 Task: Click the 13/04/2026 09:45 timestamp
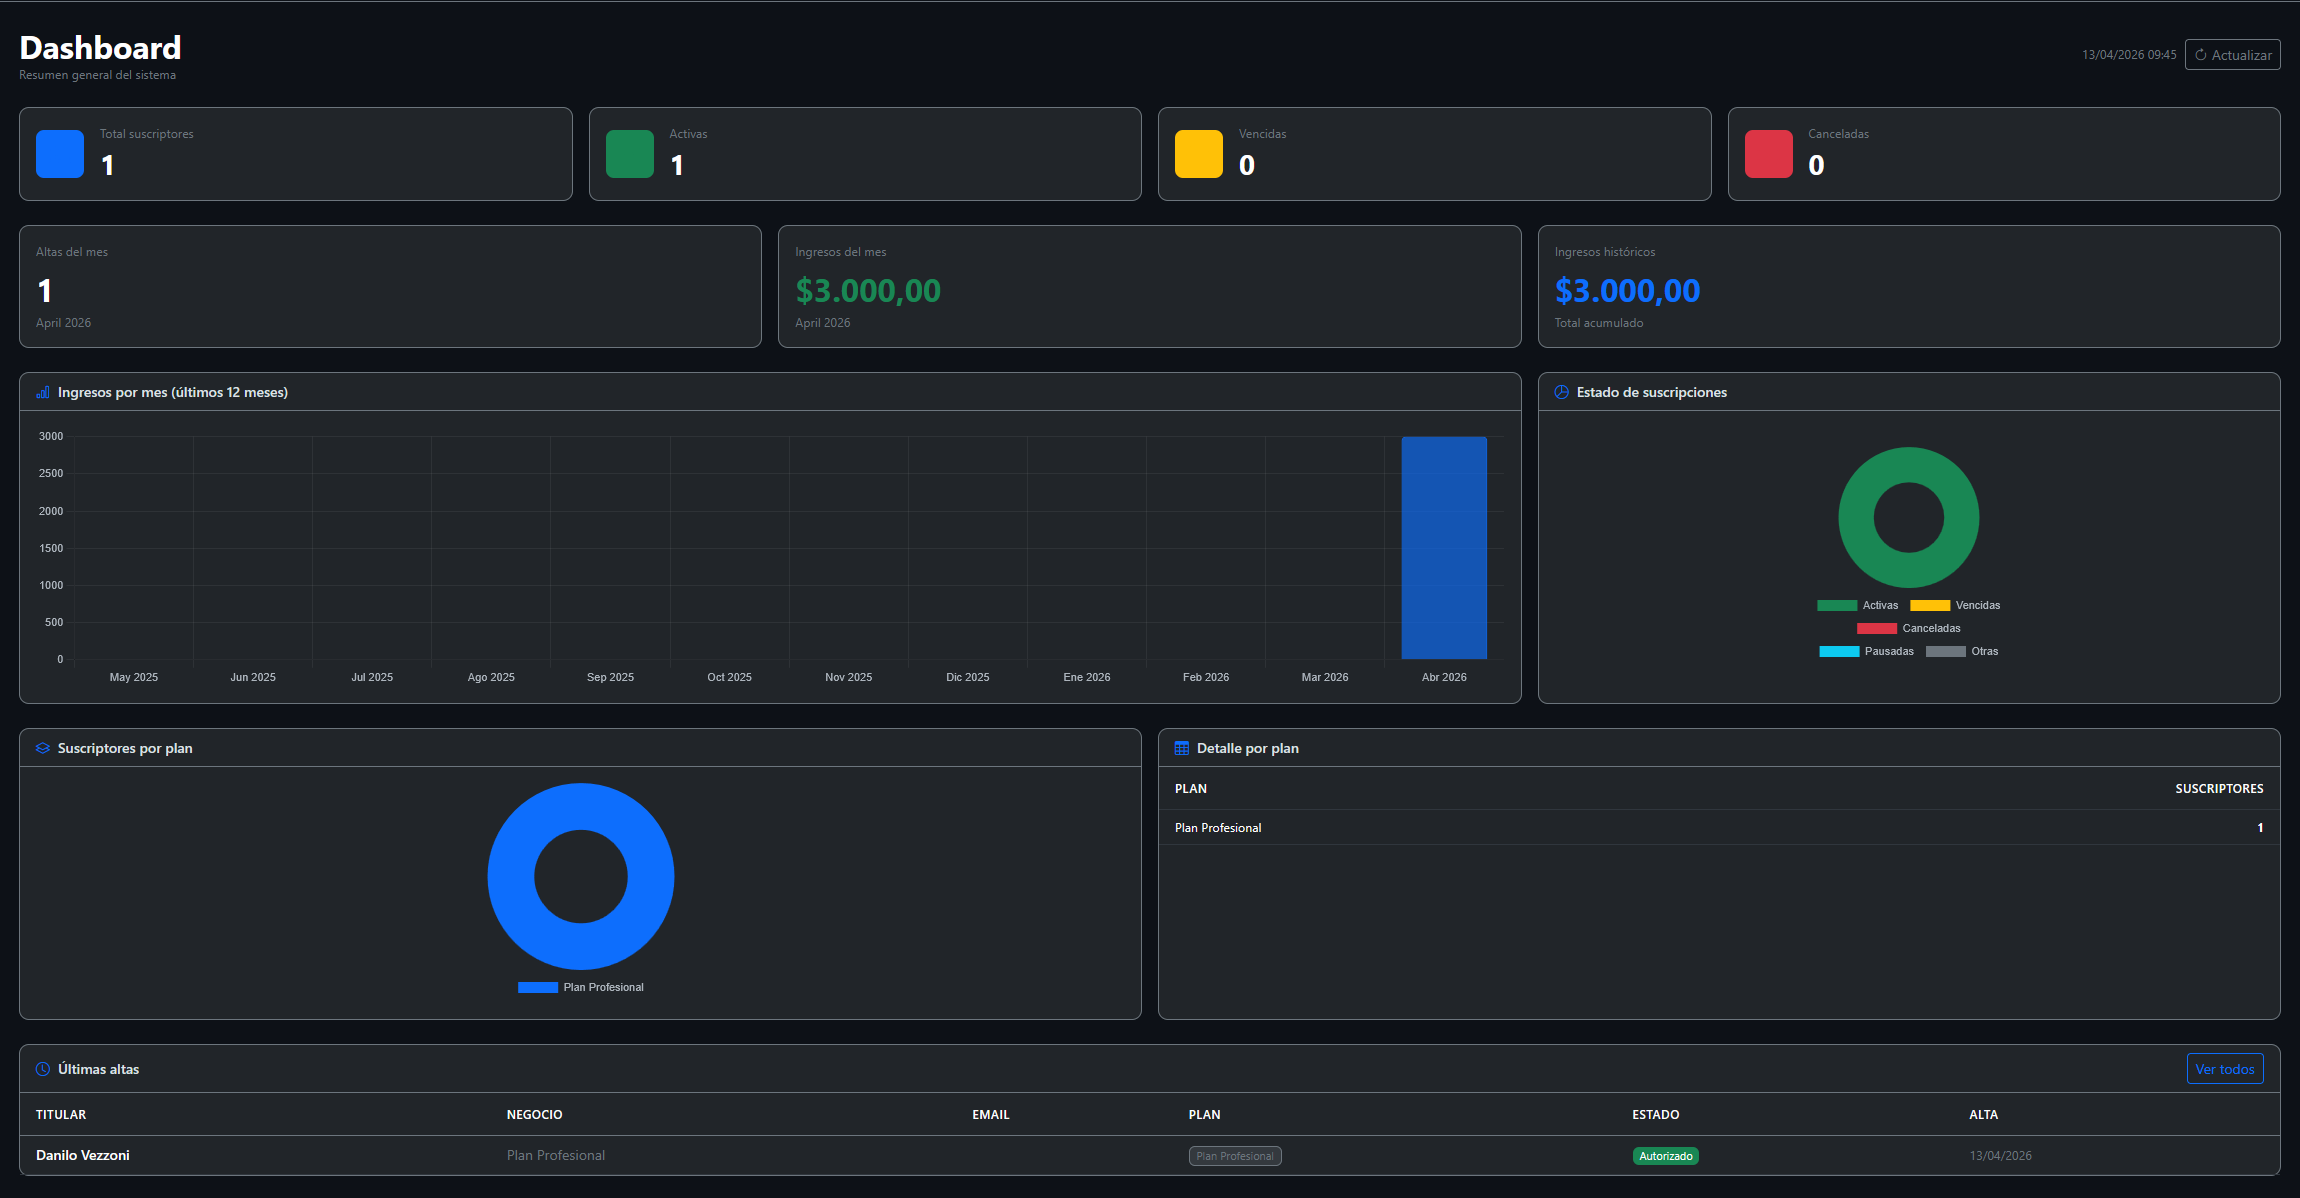coord(2129,55)
